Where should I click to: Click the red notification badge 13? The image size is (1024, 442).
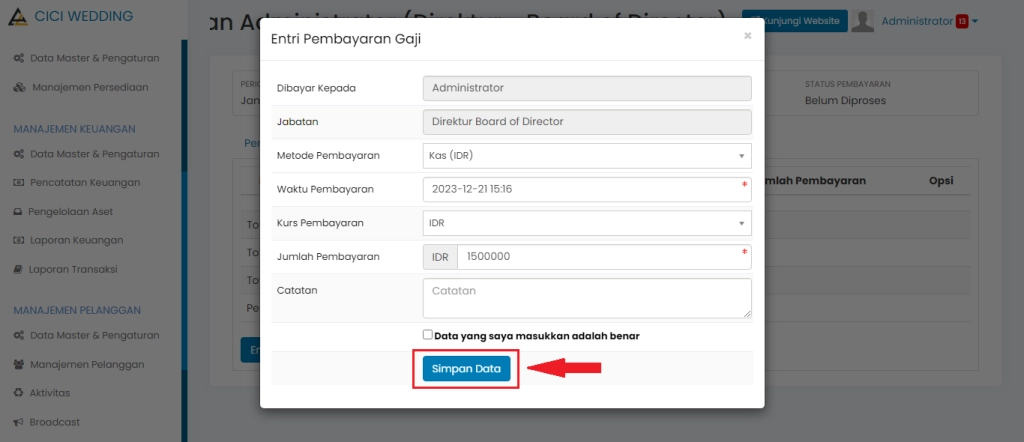pyautogui.click(x=961, y=22)
